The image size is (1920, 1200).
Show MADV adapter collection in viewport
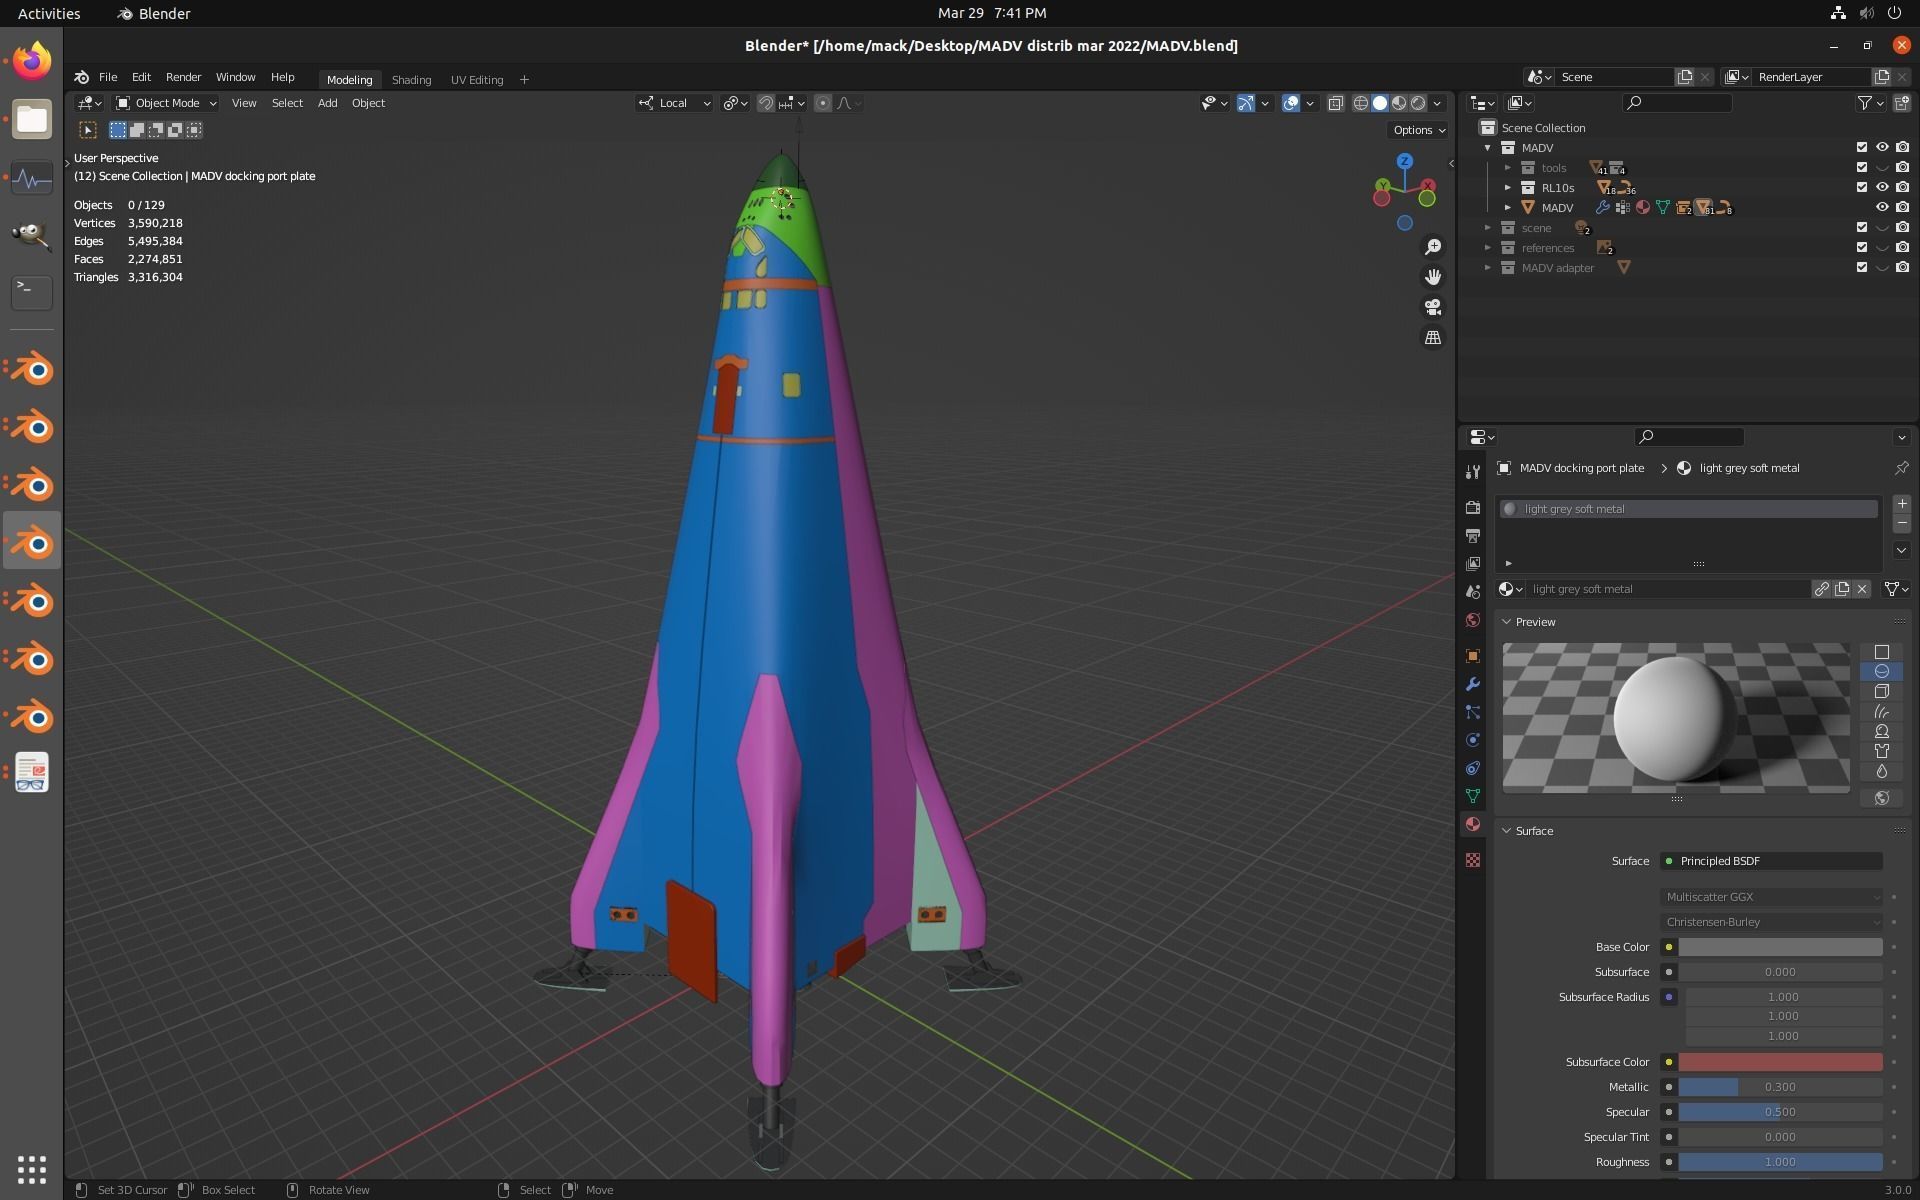click(x=1881, y=268)
